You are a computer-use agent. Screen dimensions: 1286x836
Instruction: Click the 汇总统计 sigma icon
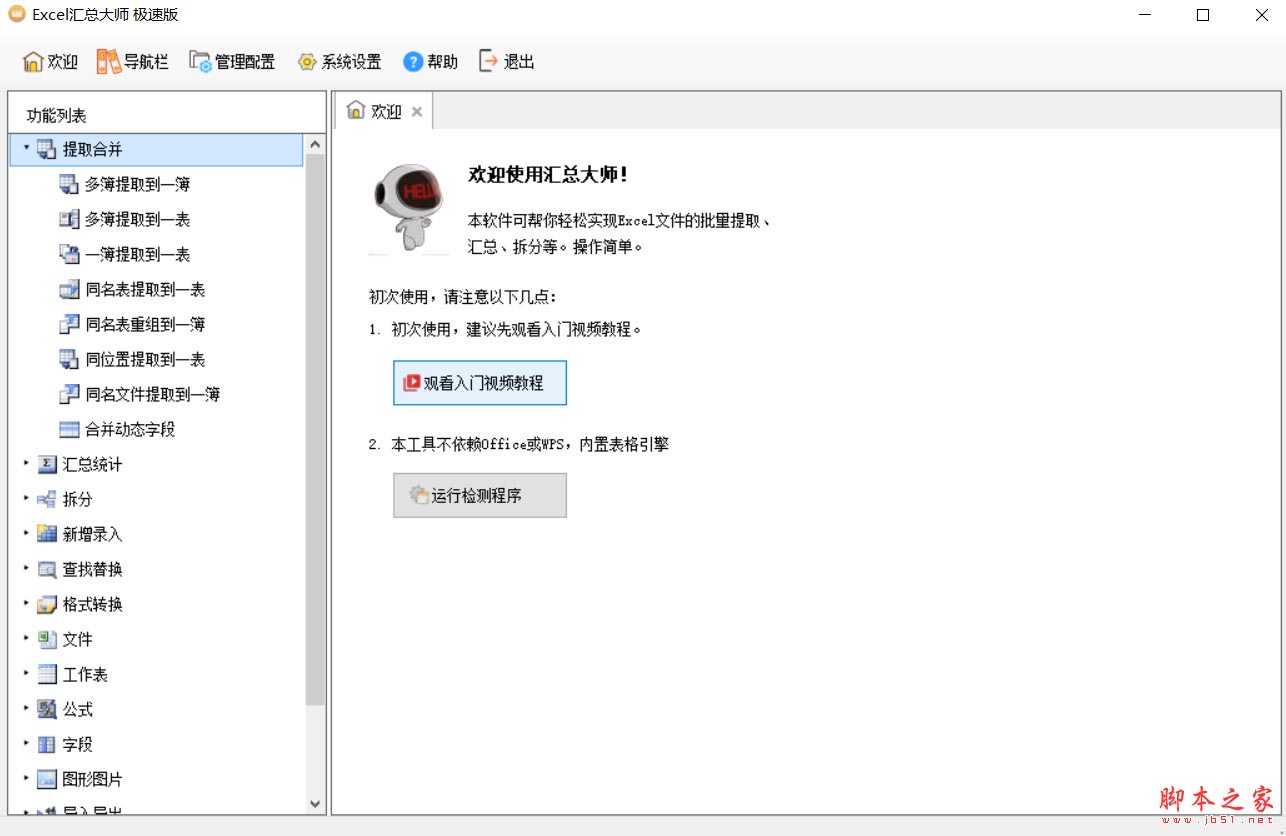(x=47, y=464)
